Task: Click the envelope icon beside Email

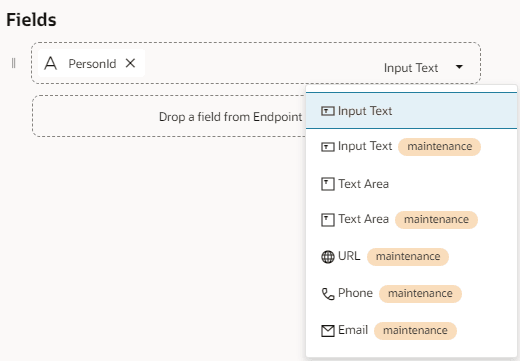Action: click(328, 331)
